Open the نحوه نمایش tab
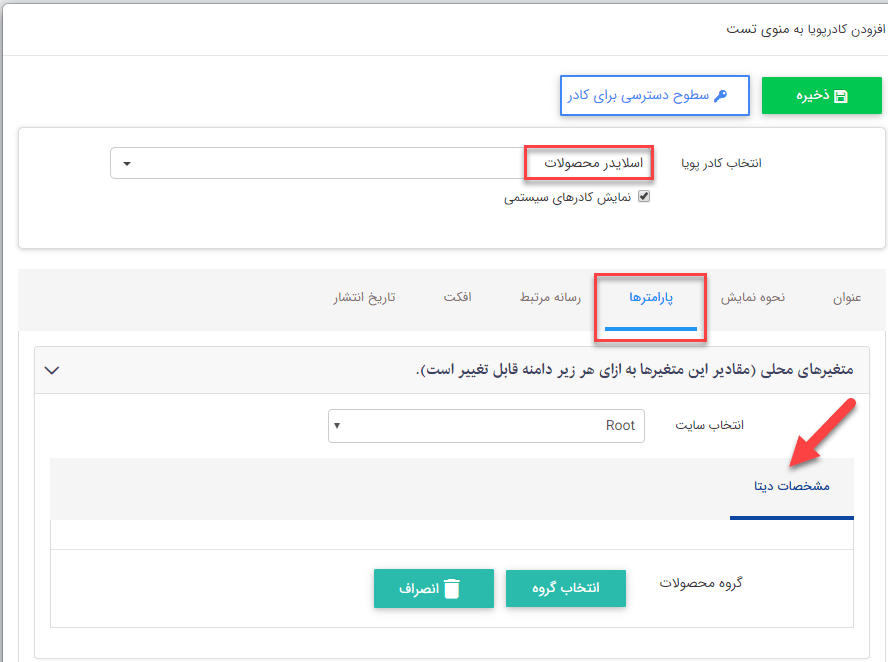The width and height of the screenshot is (888, 662). pyautogui.click(x=752, y=297)
